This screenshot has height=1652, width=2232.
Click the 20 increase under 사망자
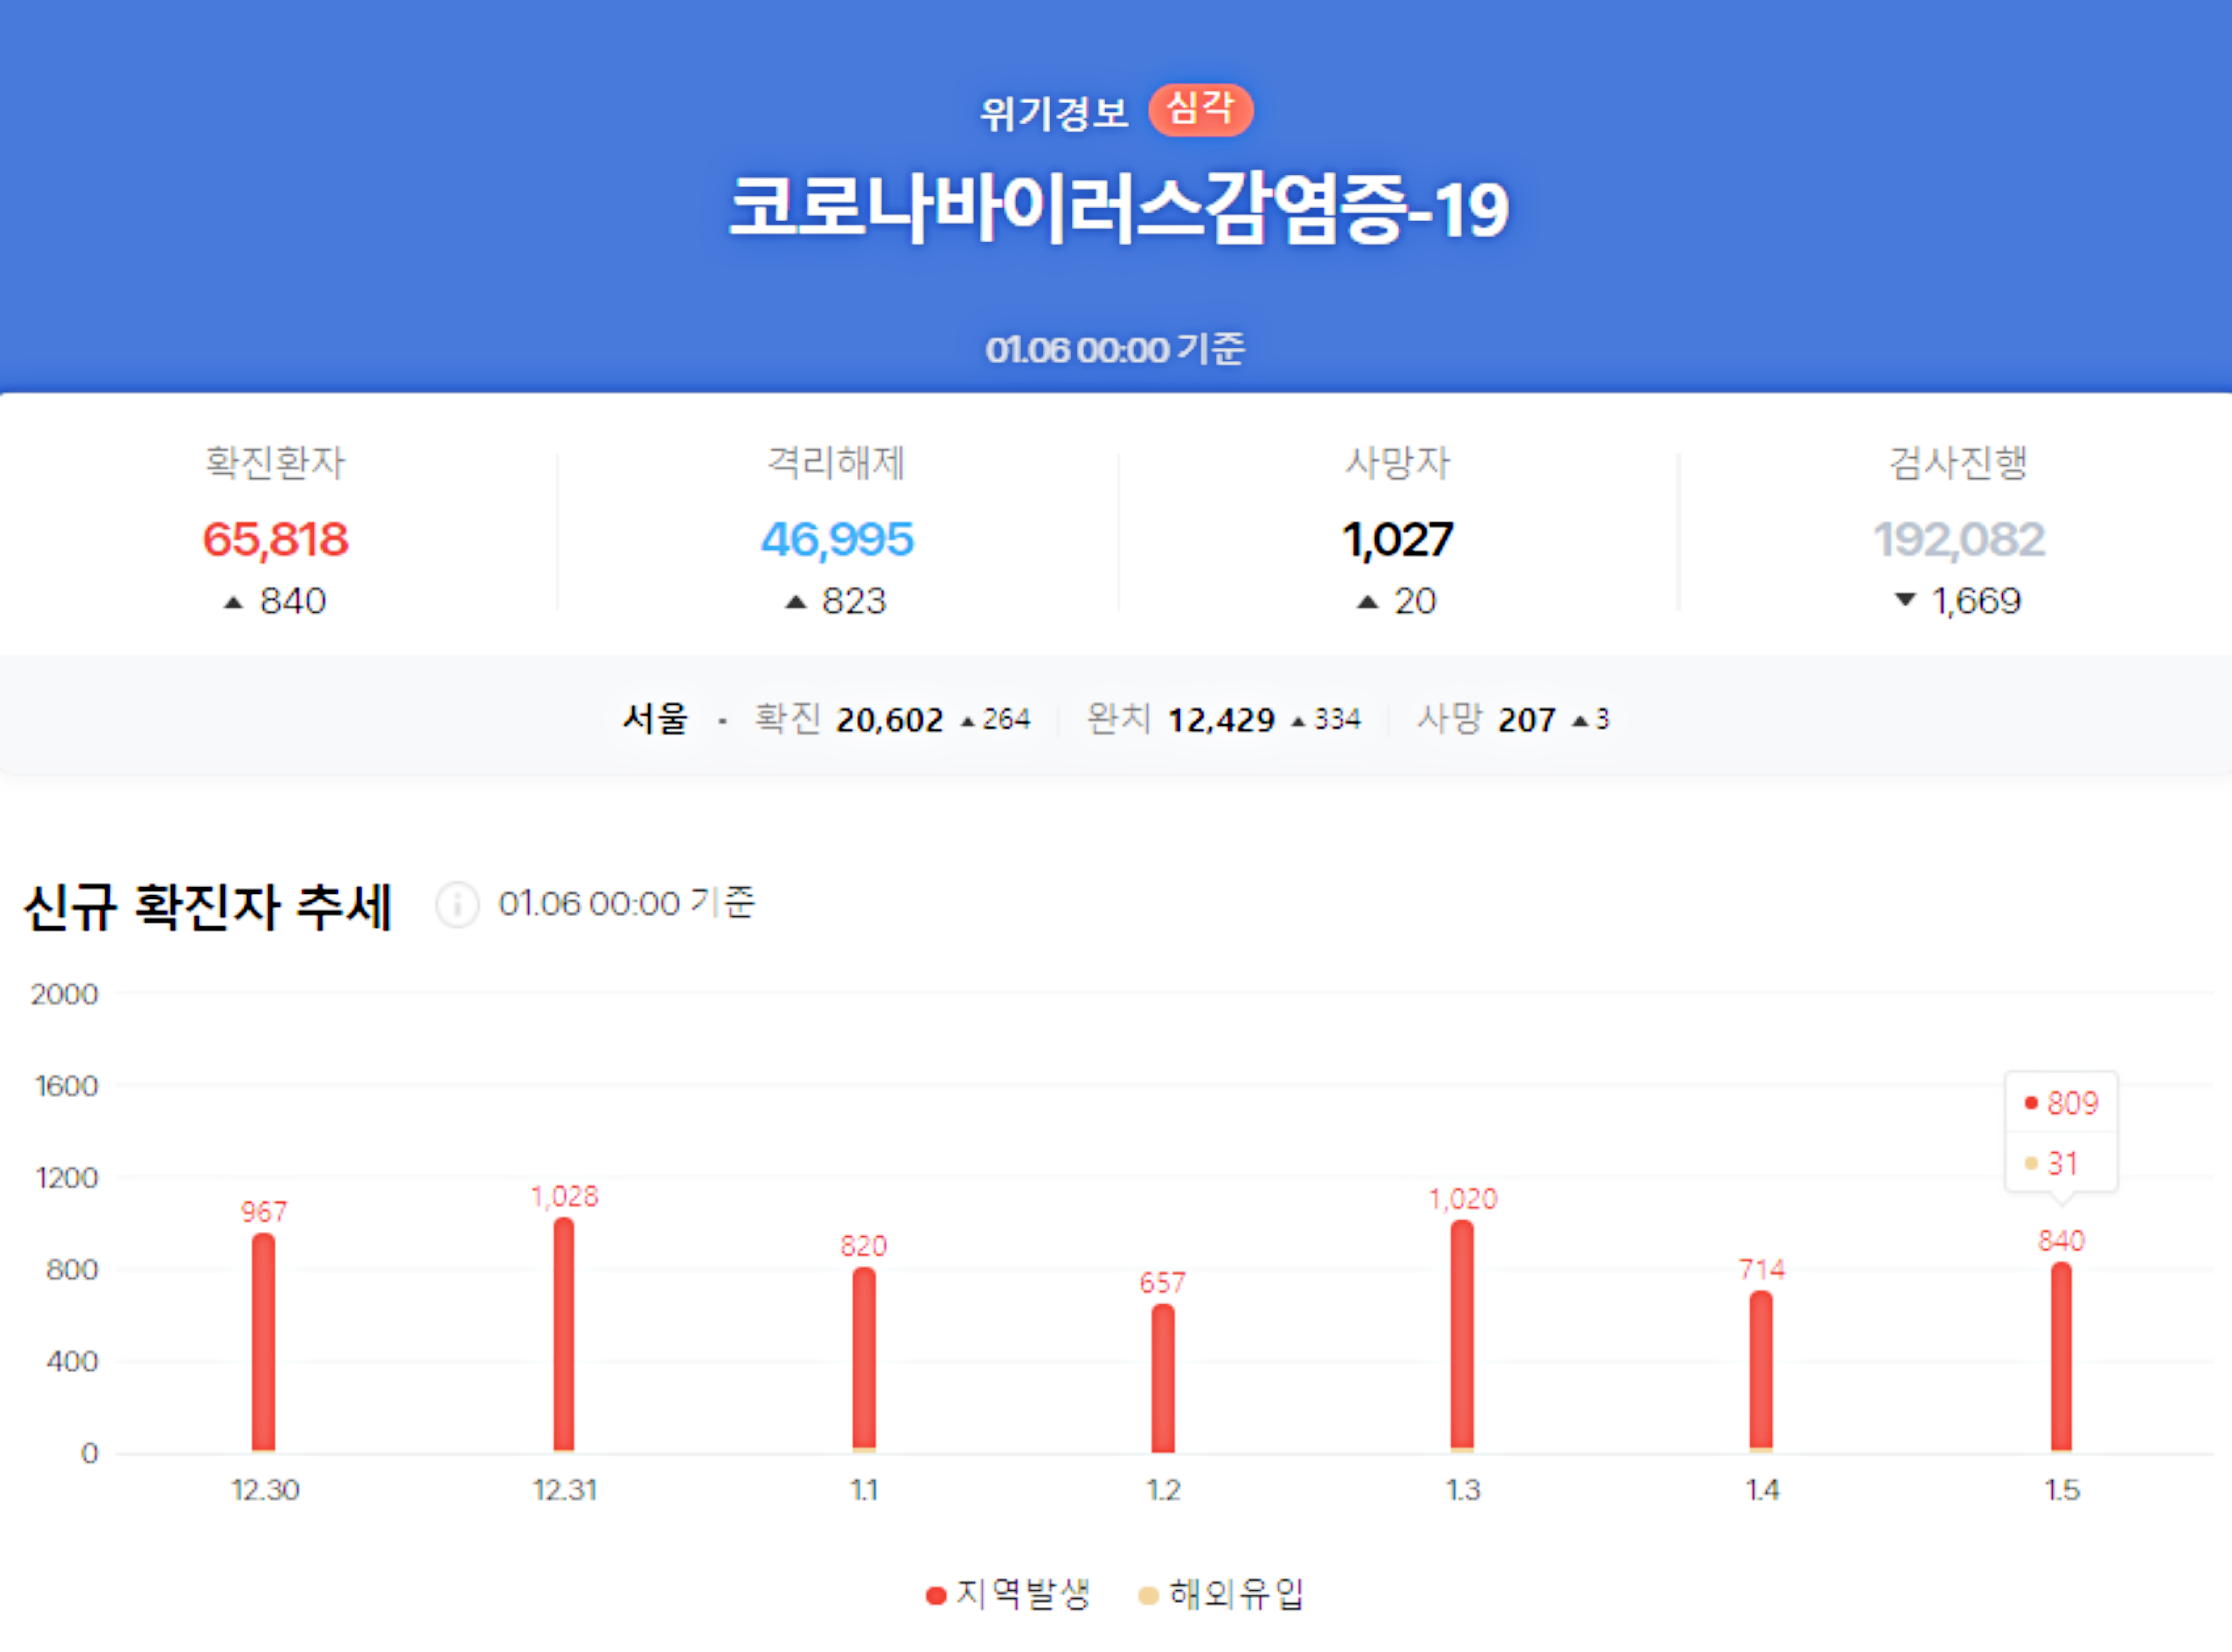[x=1415, y=601]
